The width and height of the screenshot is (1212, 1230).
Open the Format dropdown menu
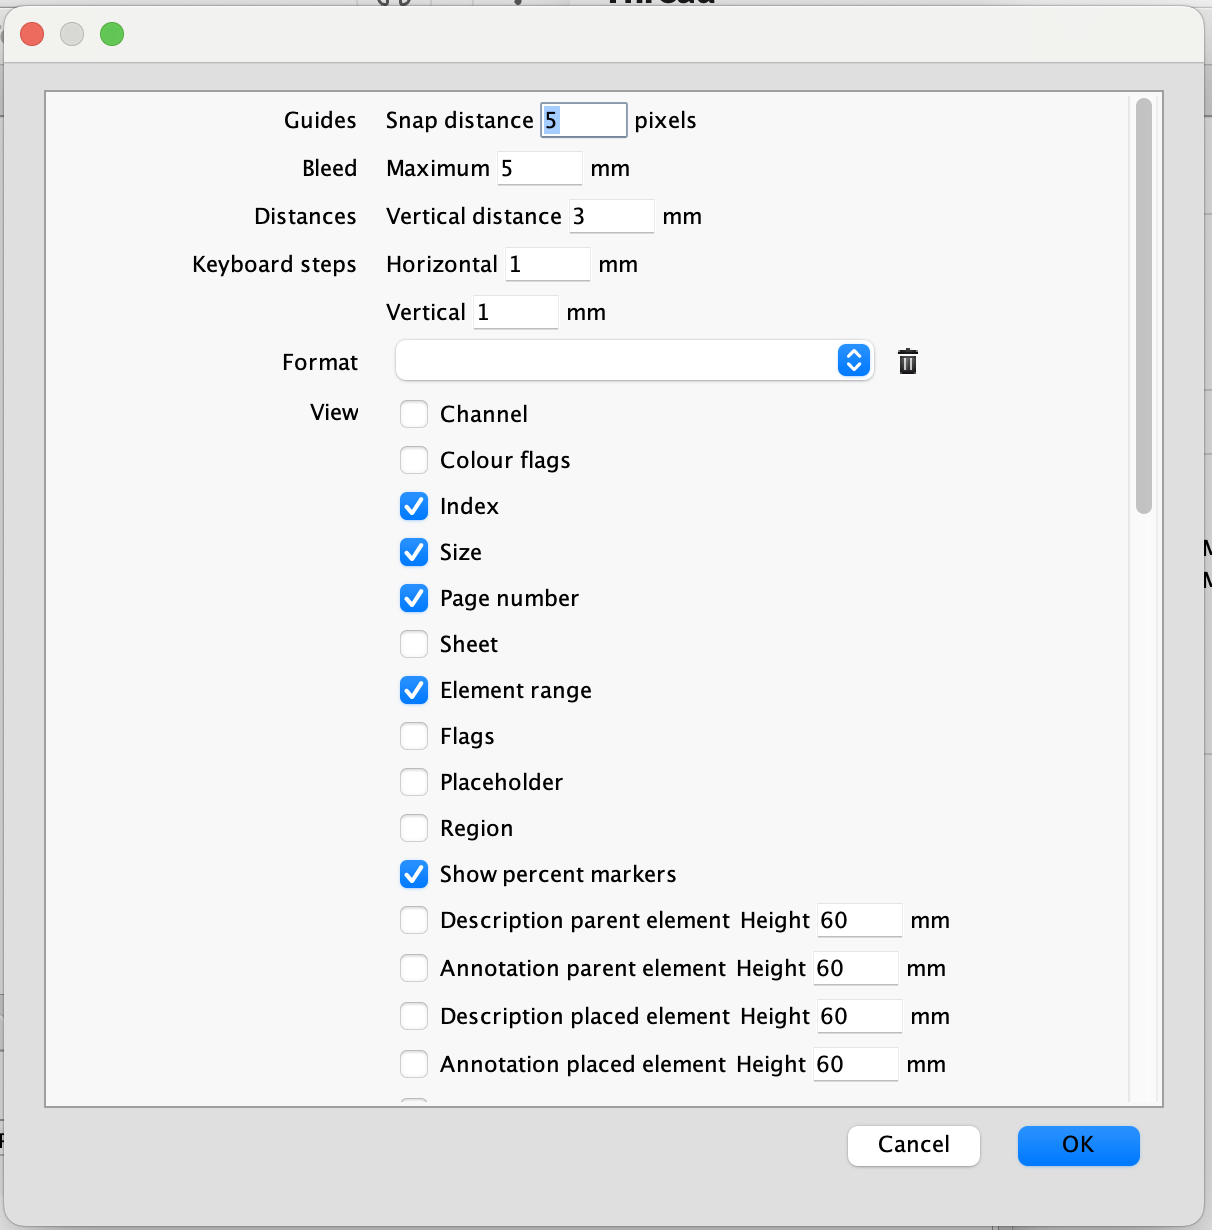(x=634, y=361)
